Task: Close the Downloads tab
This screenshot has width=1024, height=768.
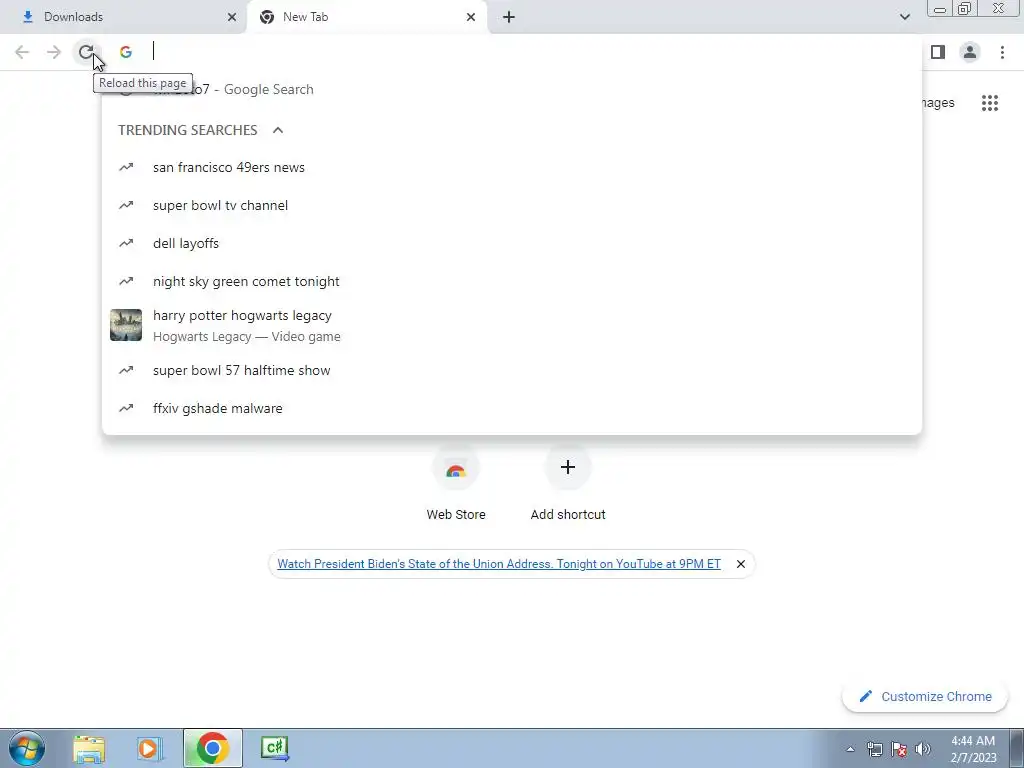Action: click(x=231, y=17)
